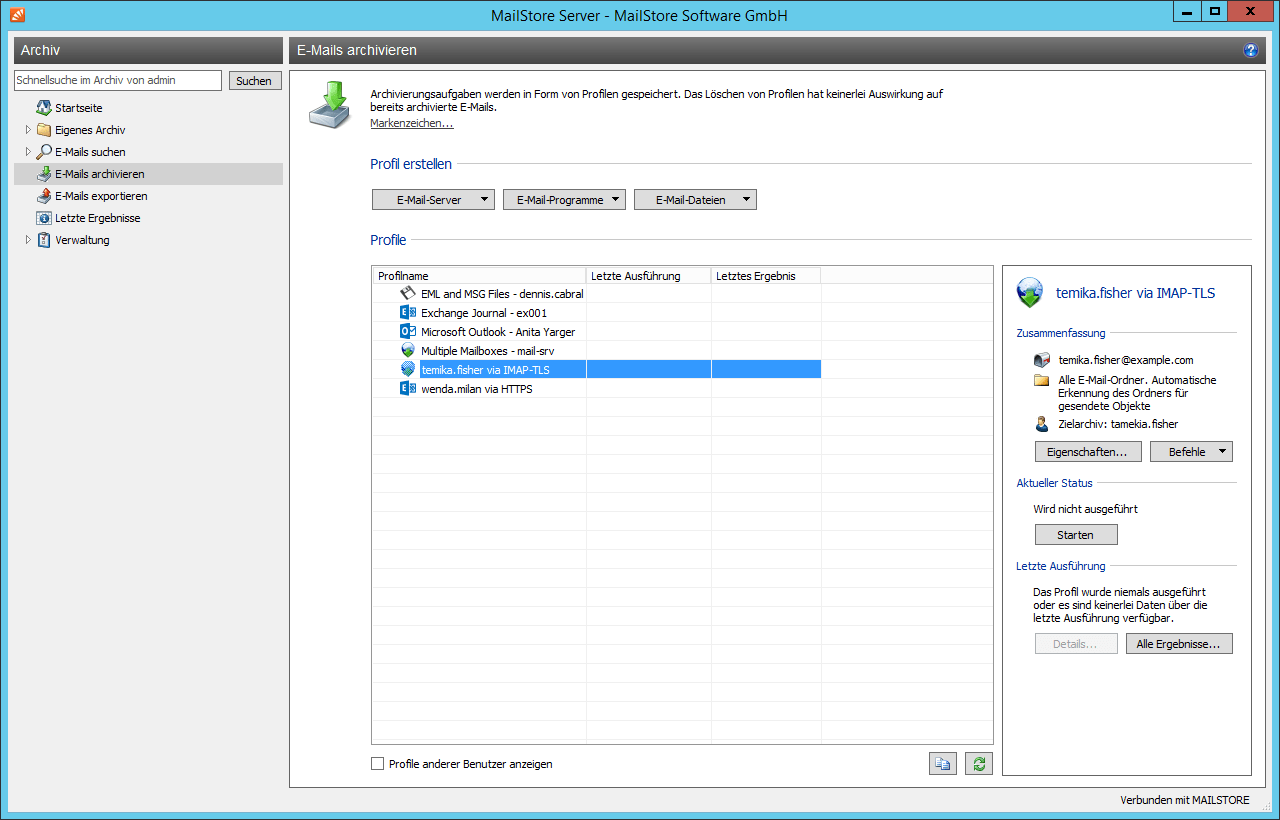Screen dimensions: 1280x820
Task: Click the temika.fisher IMAP-TLS globe icon in list
Action: point(407,370)
